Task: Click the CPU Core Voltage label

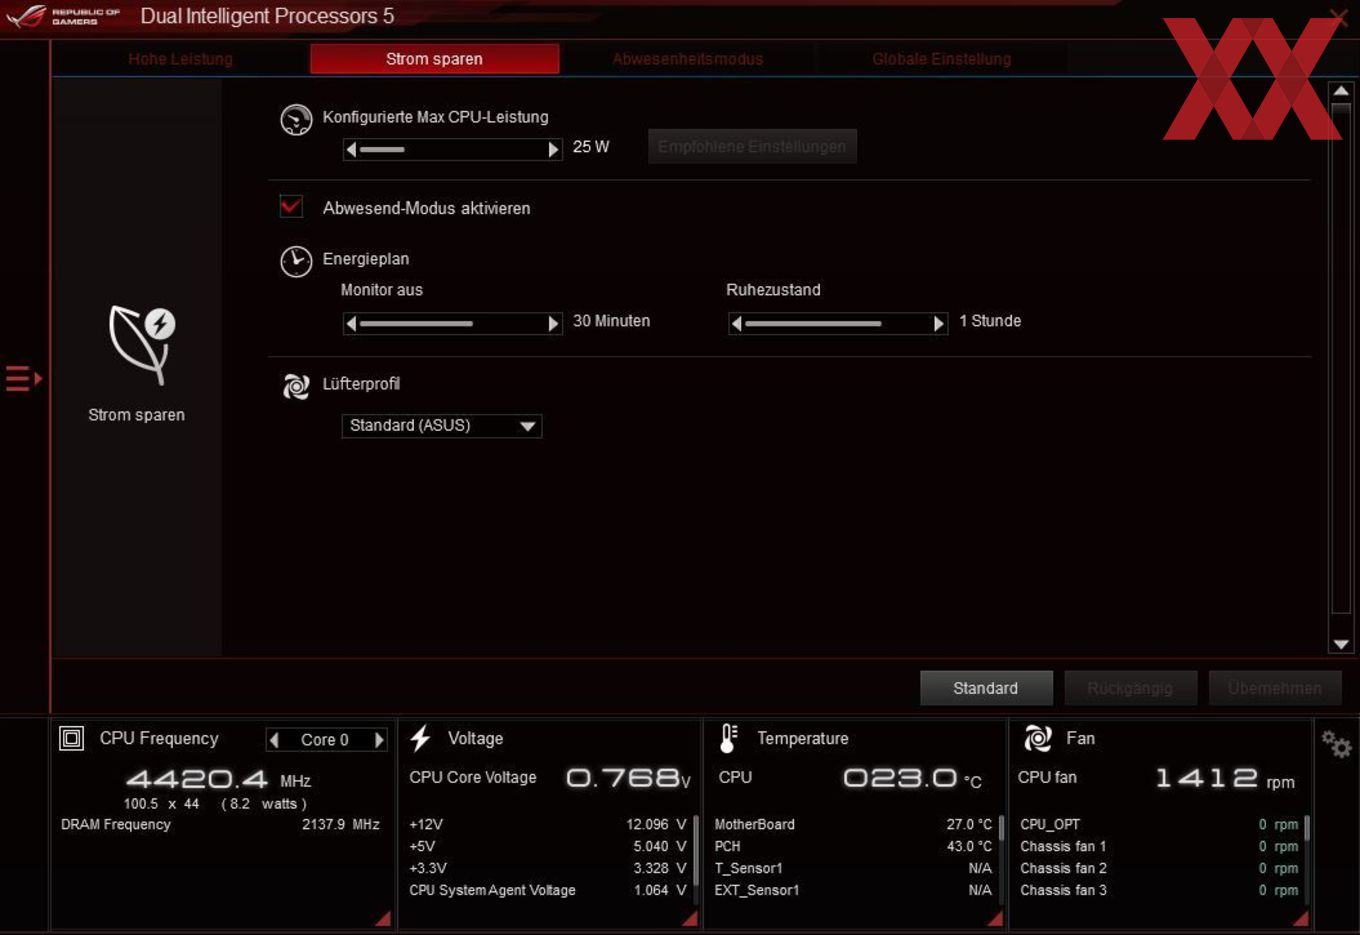Action: click(x=473, y=777)
